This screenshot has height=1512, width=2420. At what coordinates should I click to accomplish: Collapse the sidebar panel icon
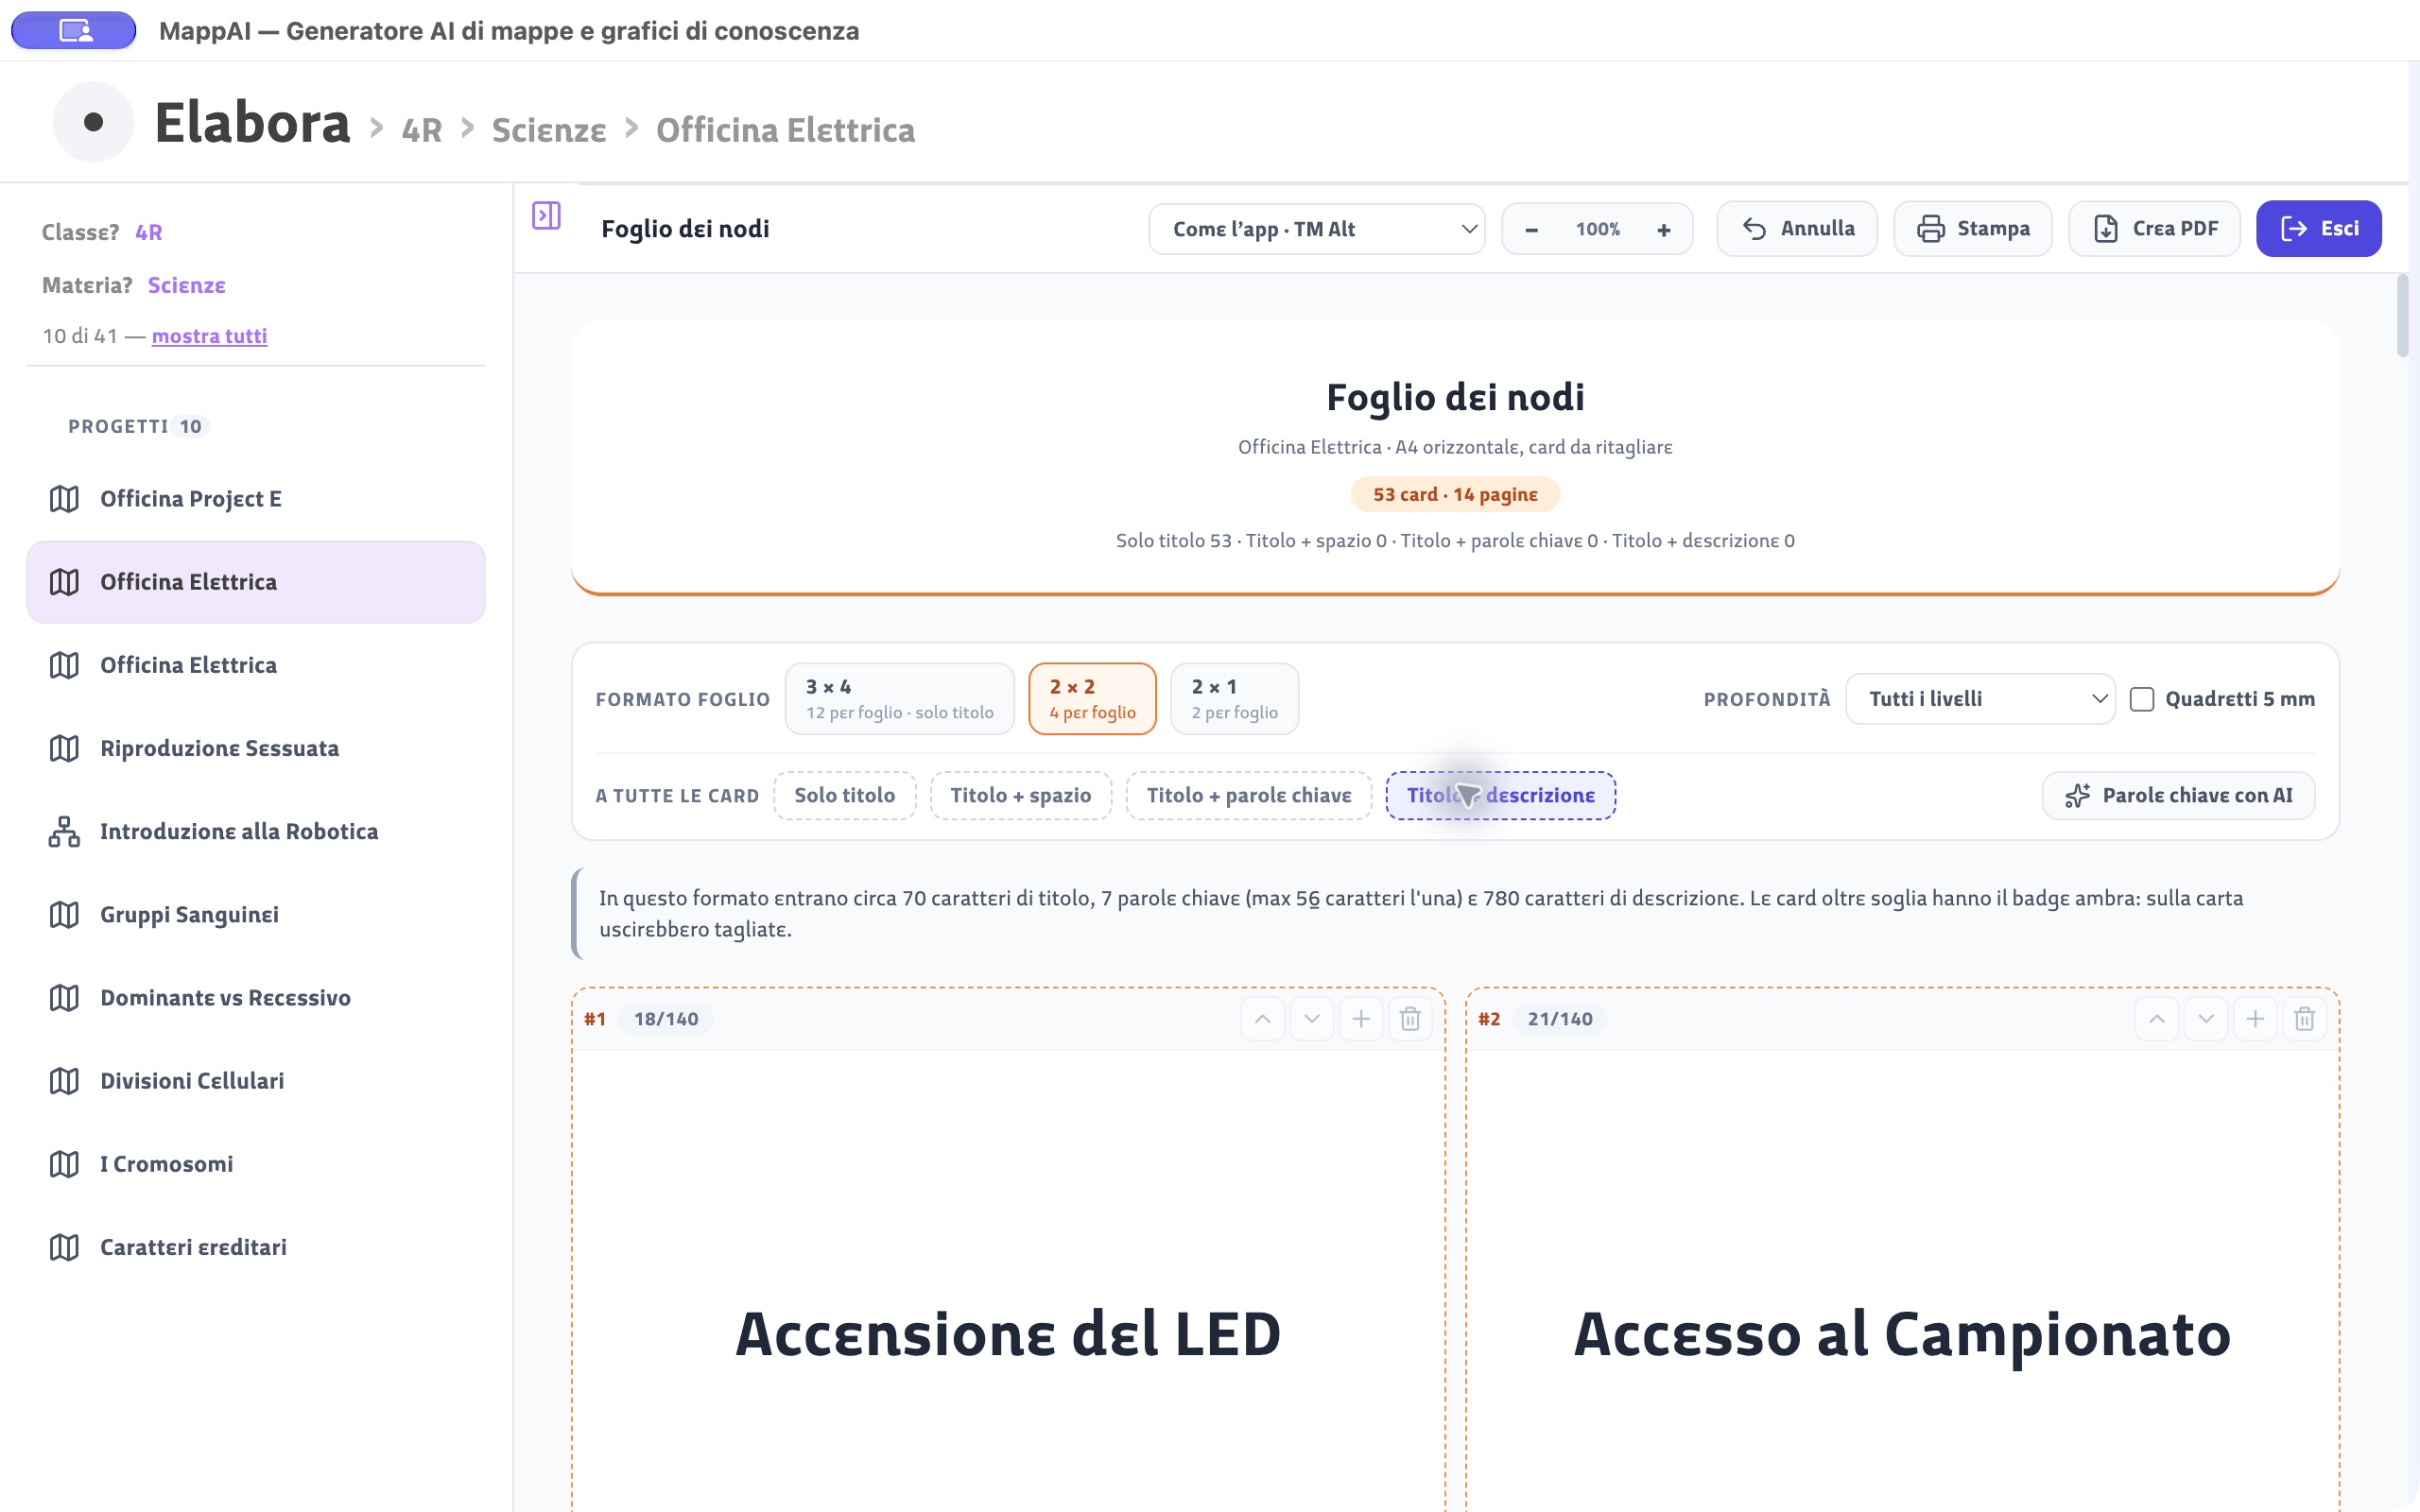pyautogui.click(x=546, y=215)
